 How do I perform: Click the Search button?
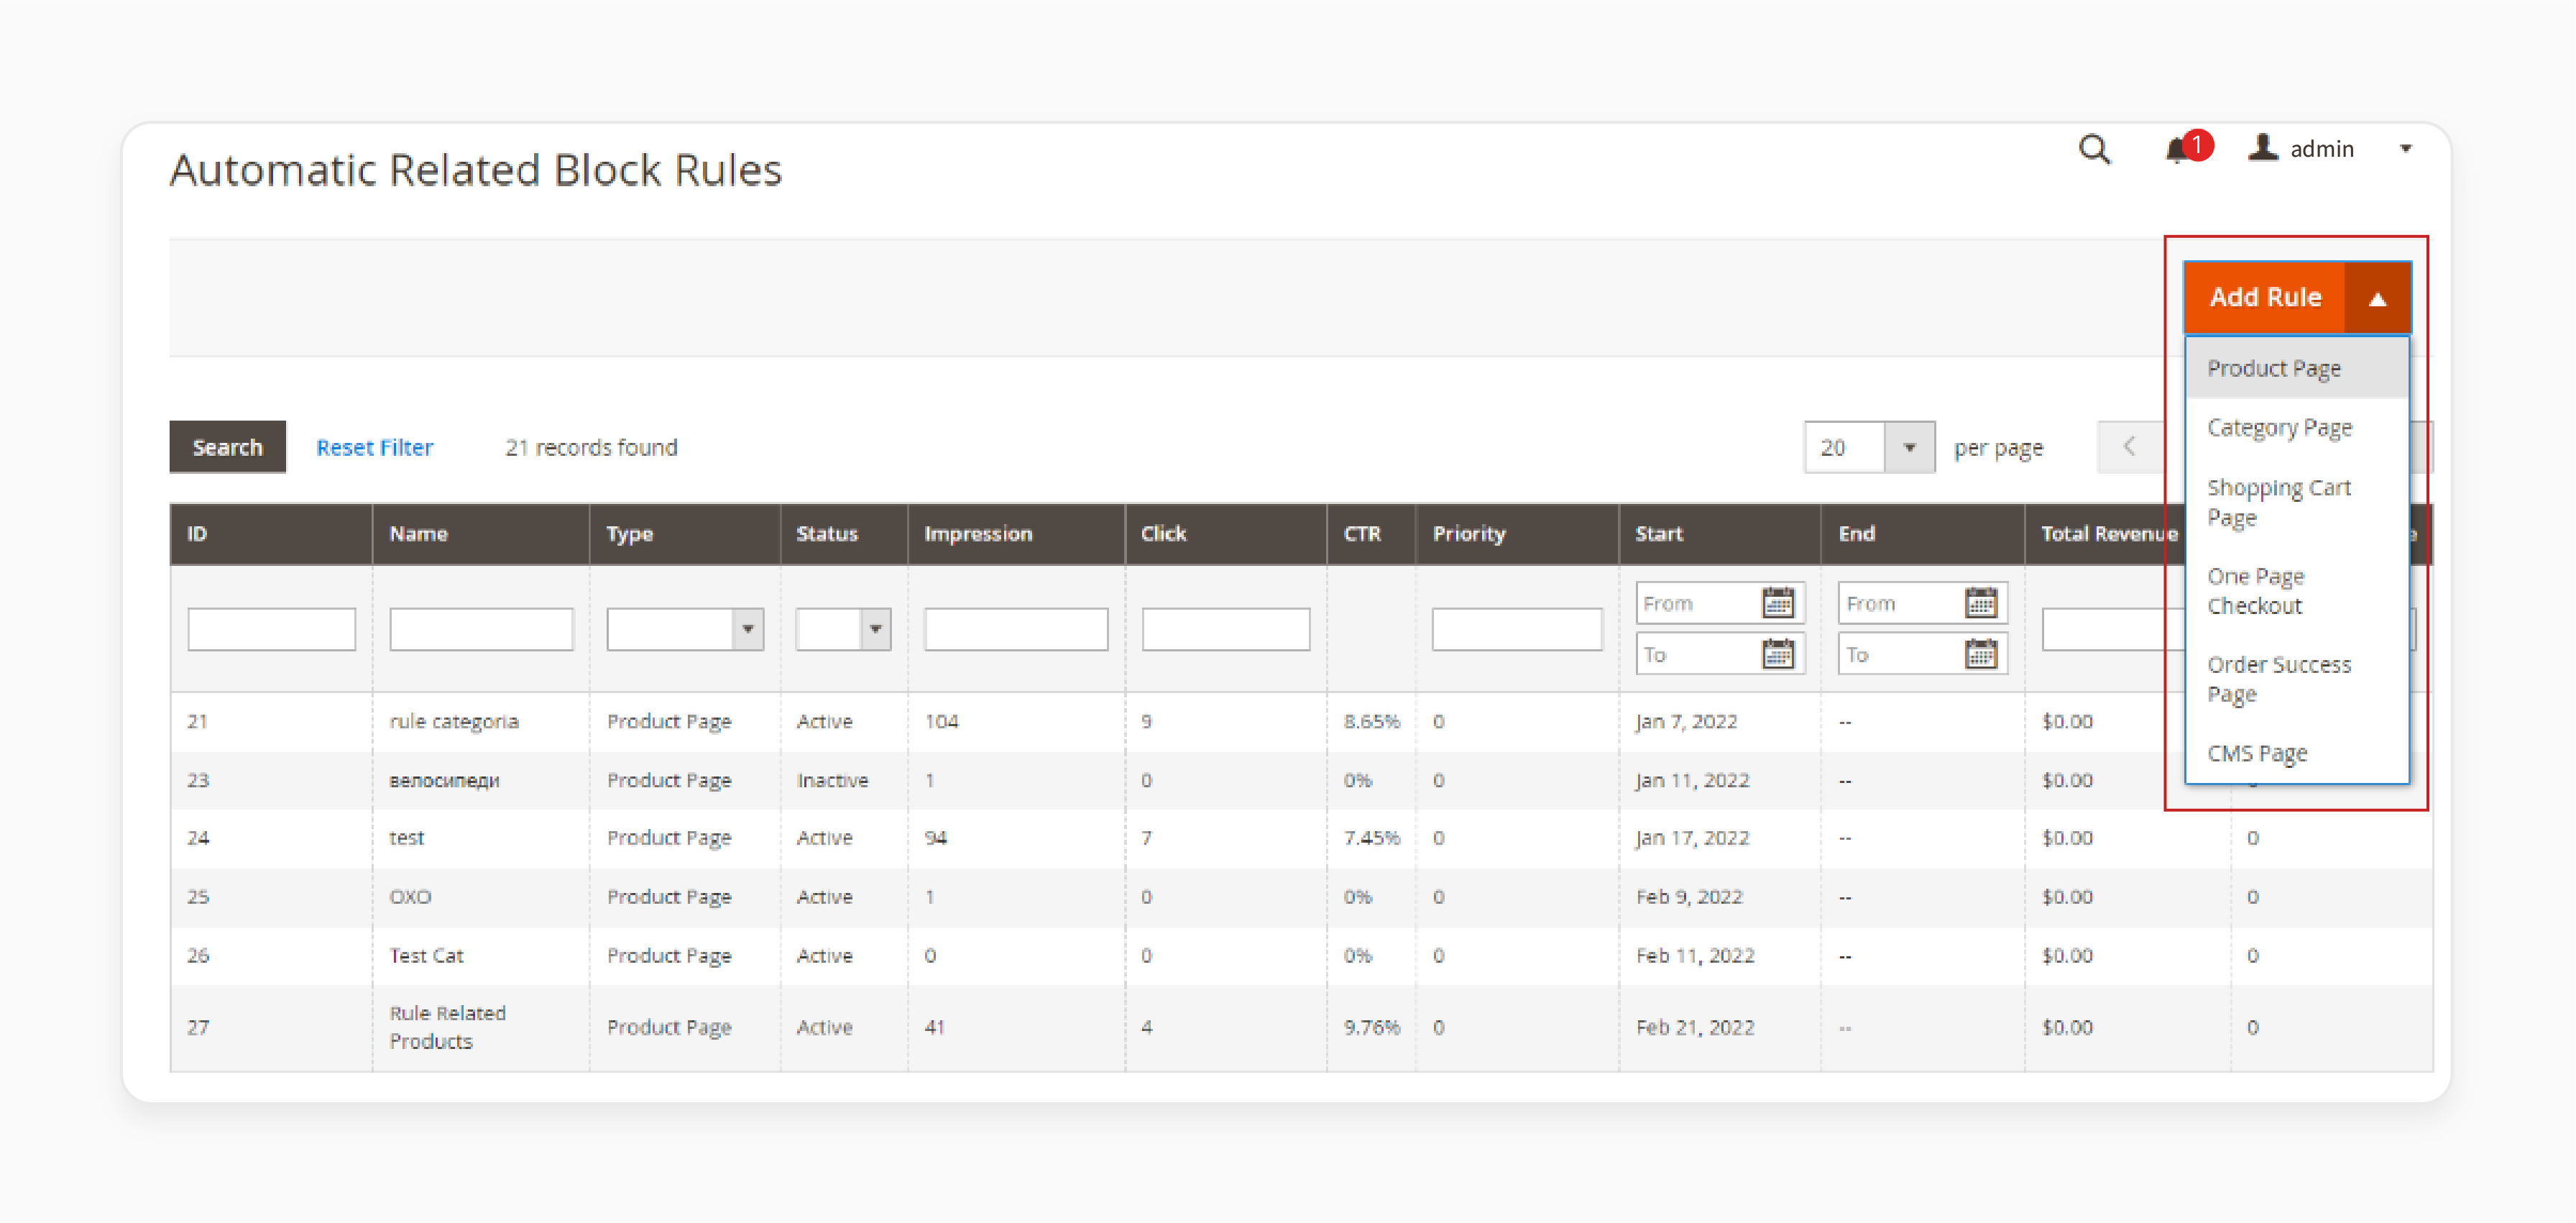pyautogui.click(x=225, y=447)
